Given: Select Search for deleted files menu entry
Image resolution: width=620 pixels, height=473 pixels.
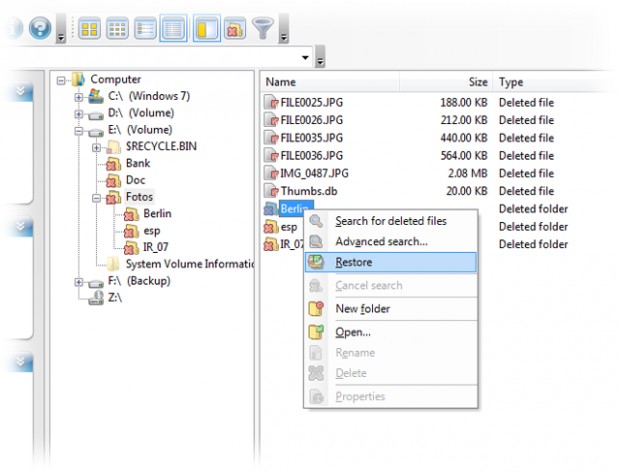Looking at the screenshot, I should click(391, 221).
